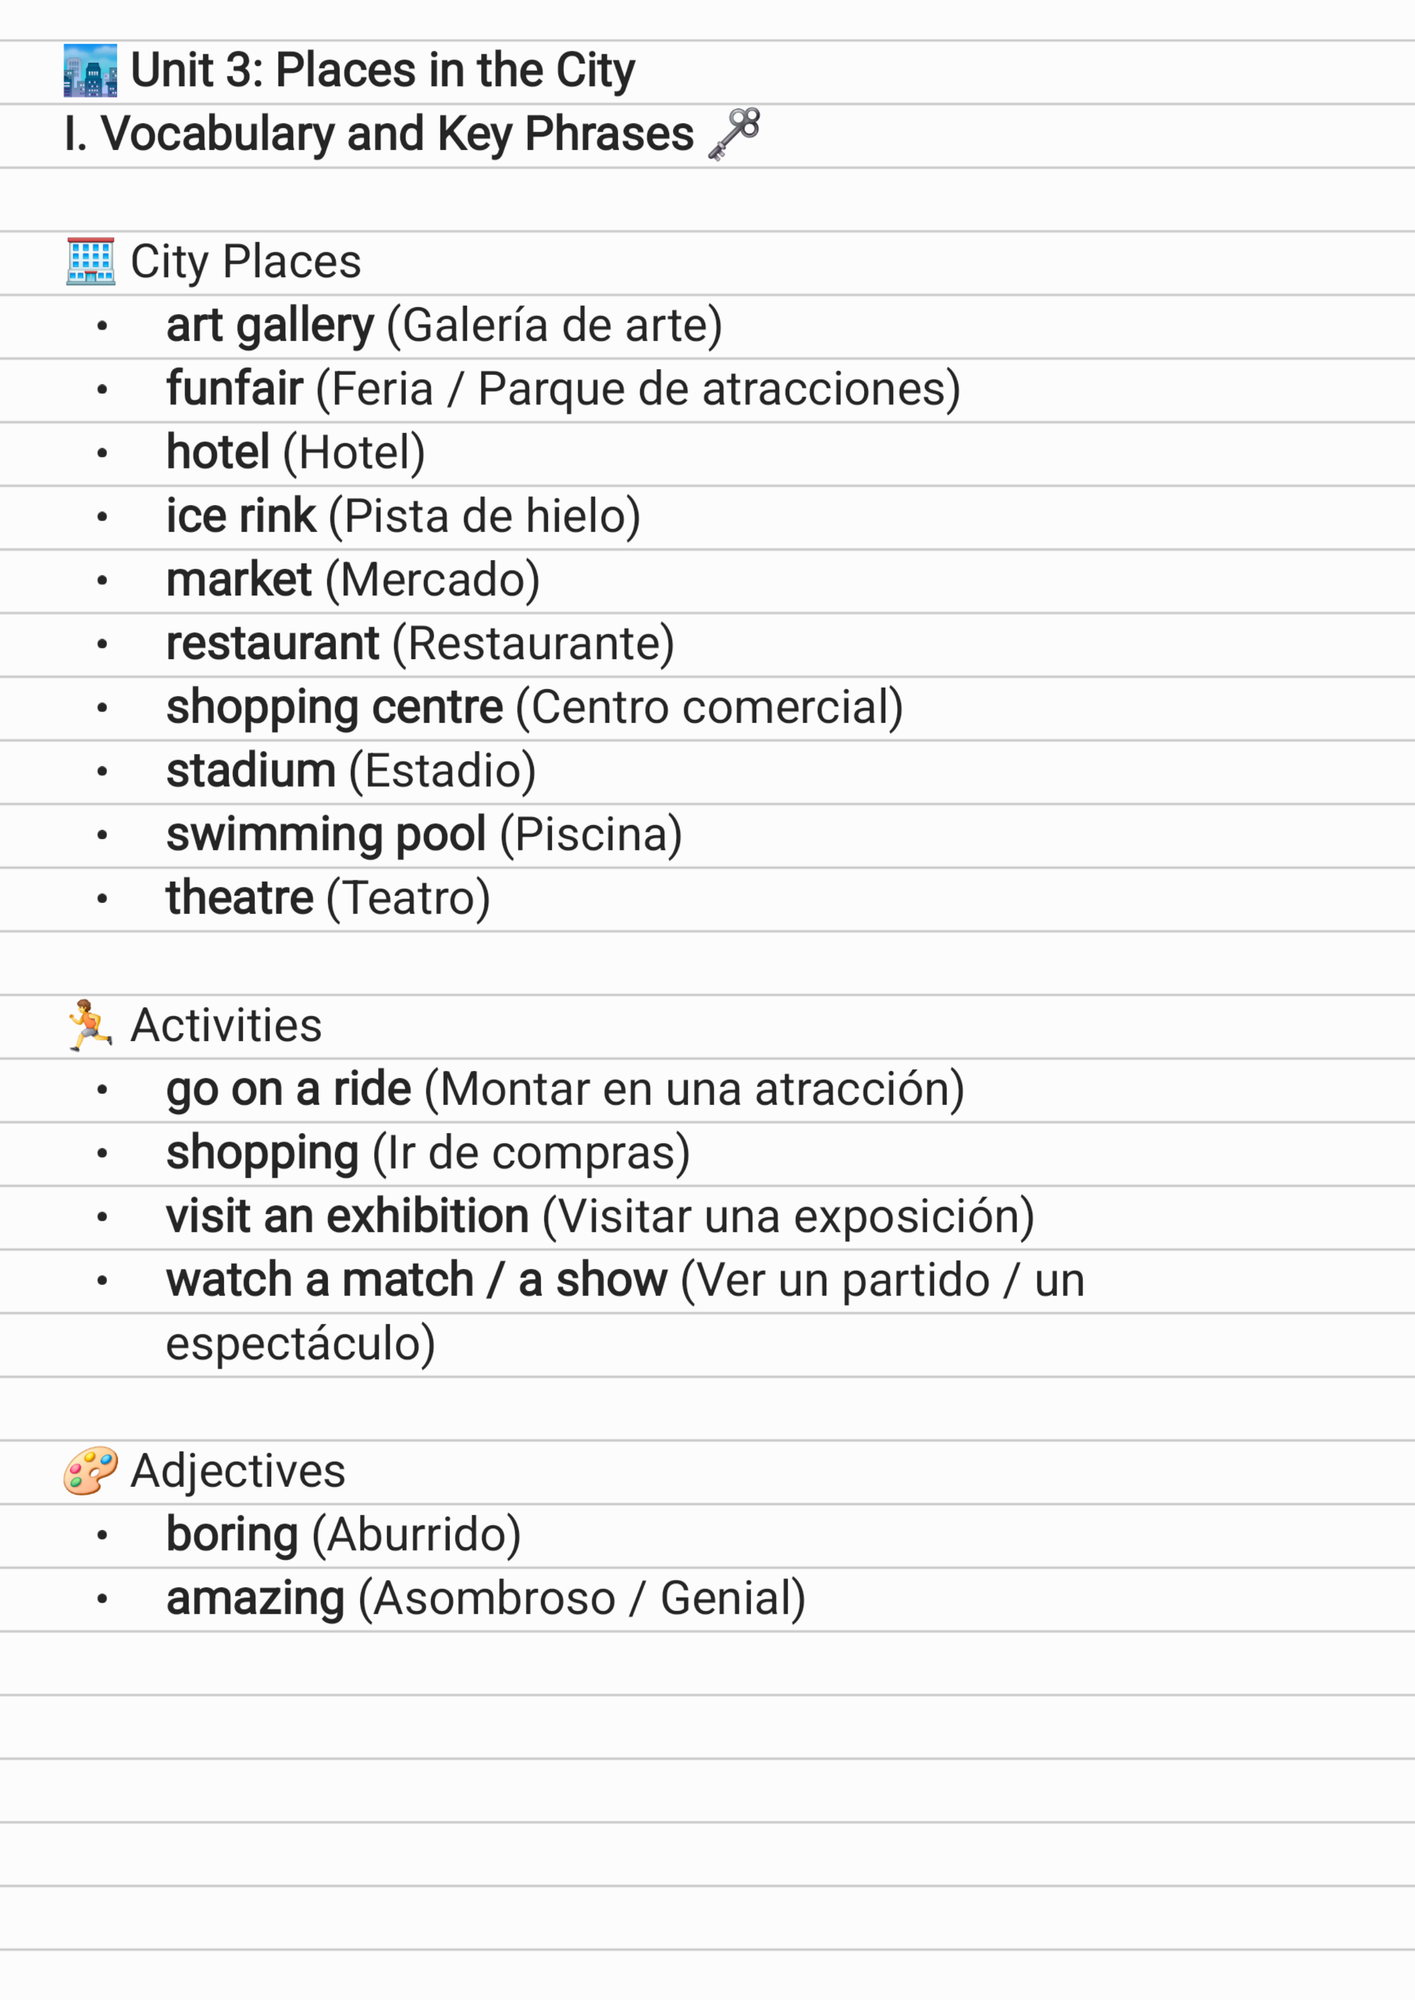Click the key emoji after Key Phrases
The height and width of the screenshot is (2000, 1415).
point(735,134)
